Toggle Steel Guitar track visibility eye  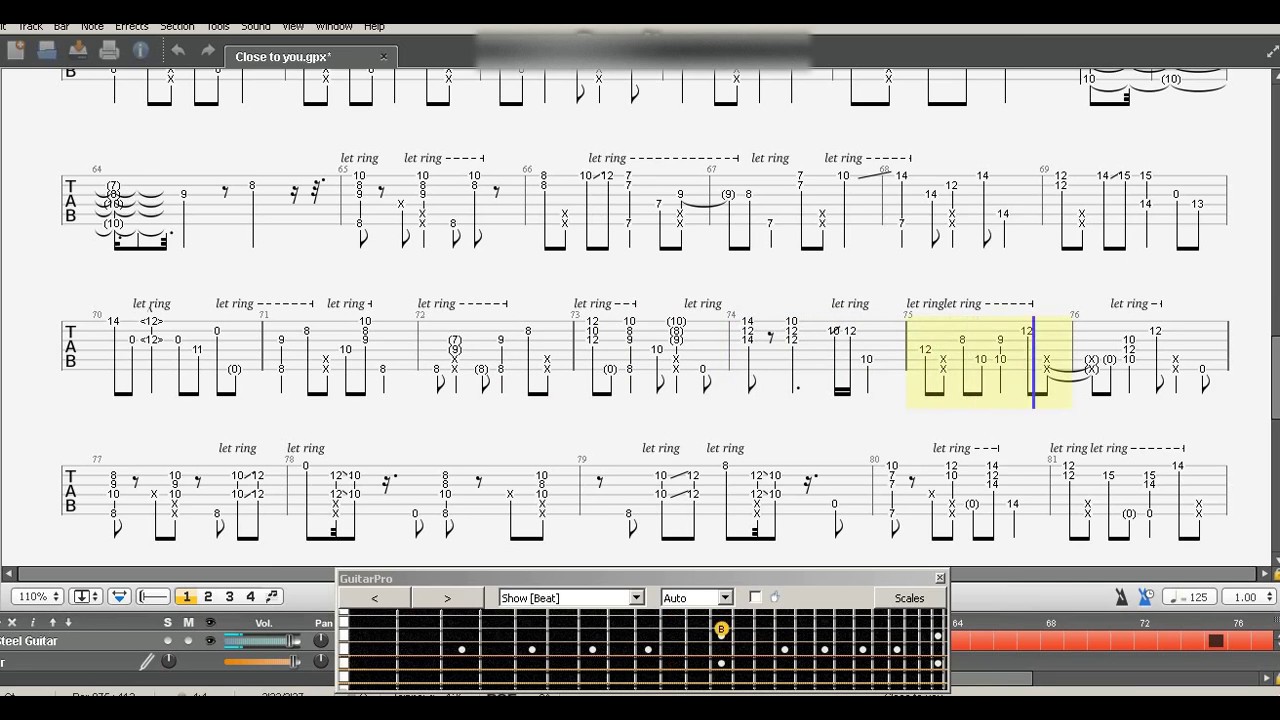pyautogui.click(x=210, y=641)
